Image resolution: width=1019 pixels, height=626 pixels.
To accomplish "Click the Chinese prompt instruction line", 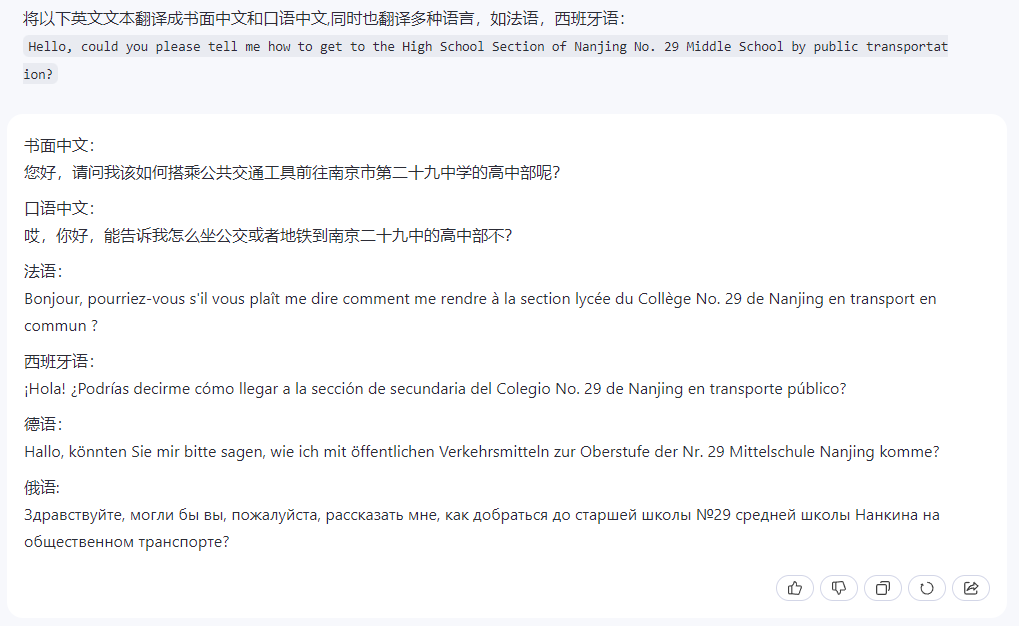I will point(324,19).
